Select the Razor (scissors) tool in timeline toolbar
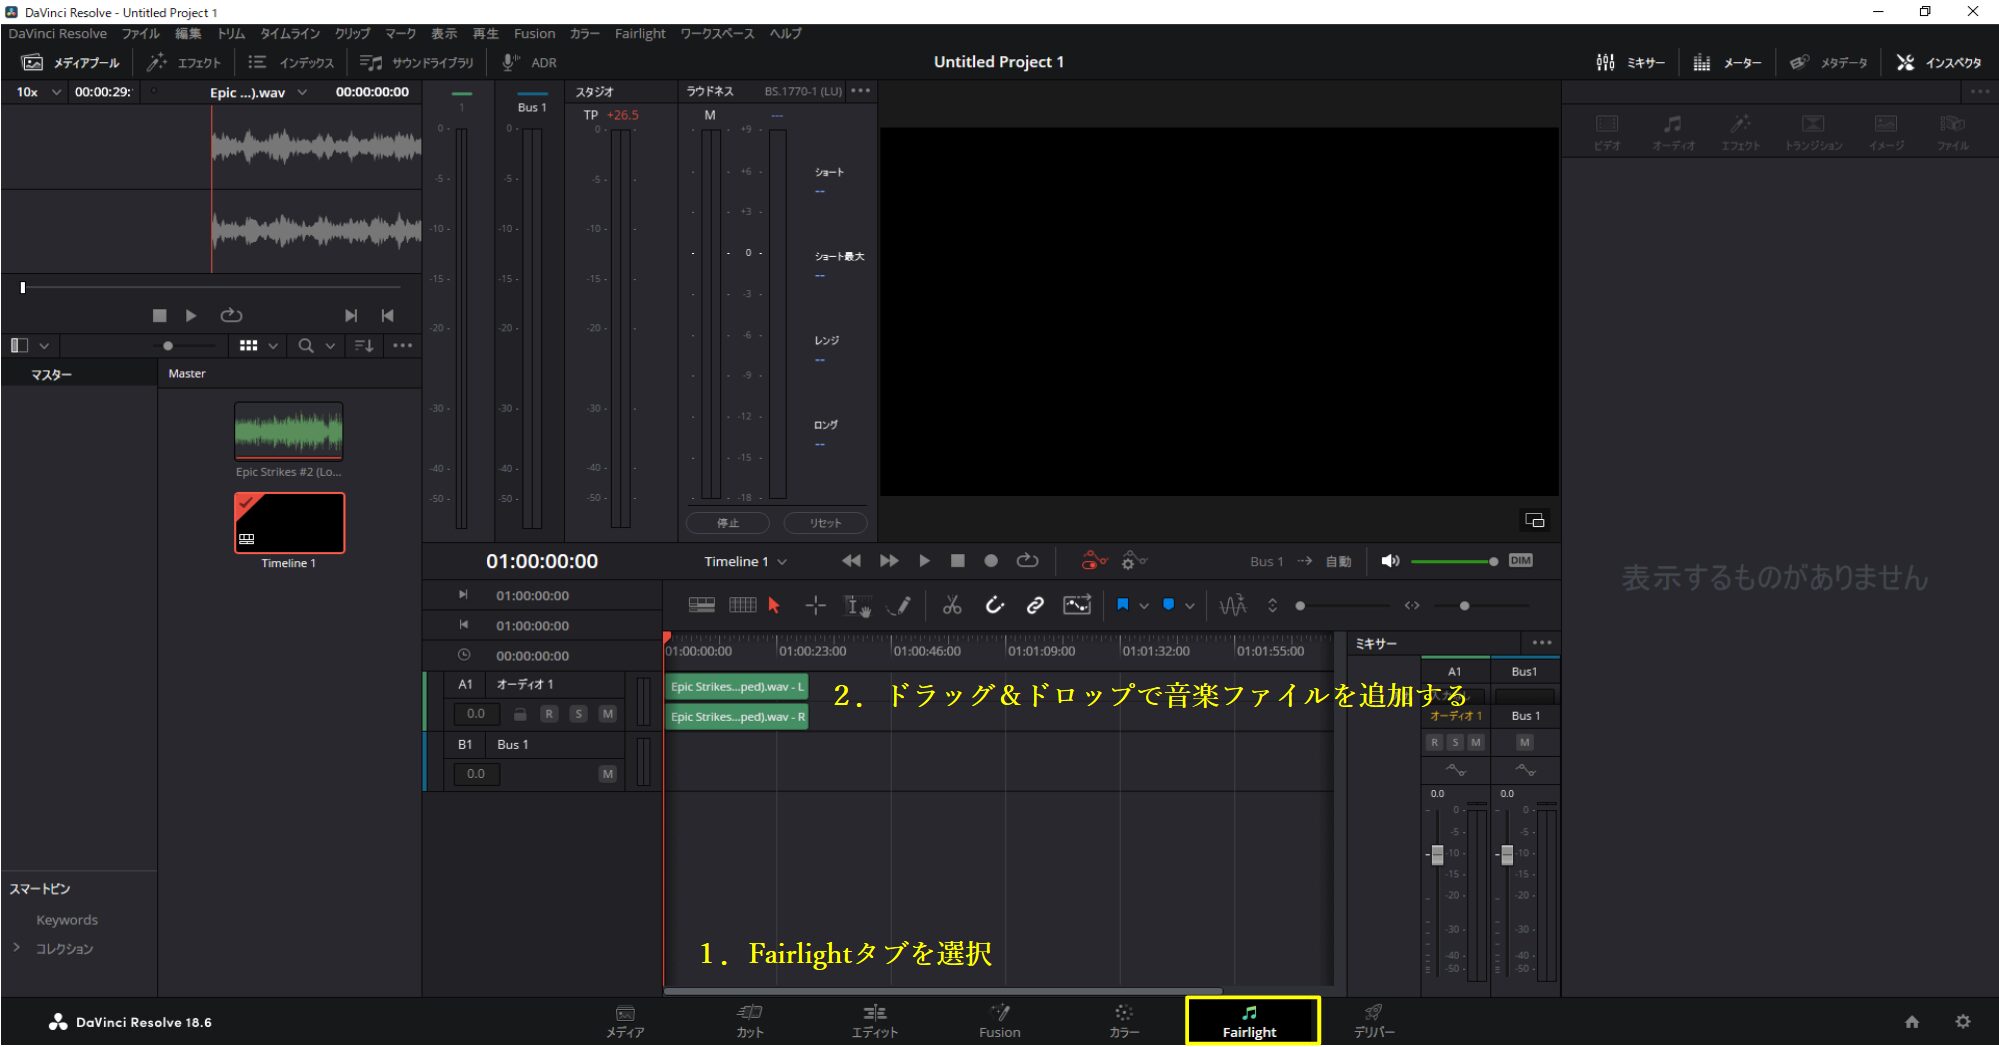 tap(951, 605)
